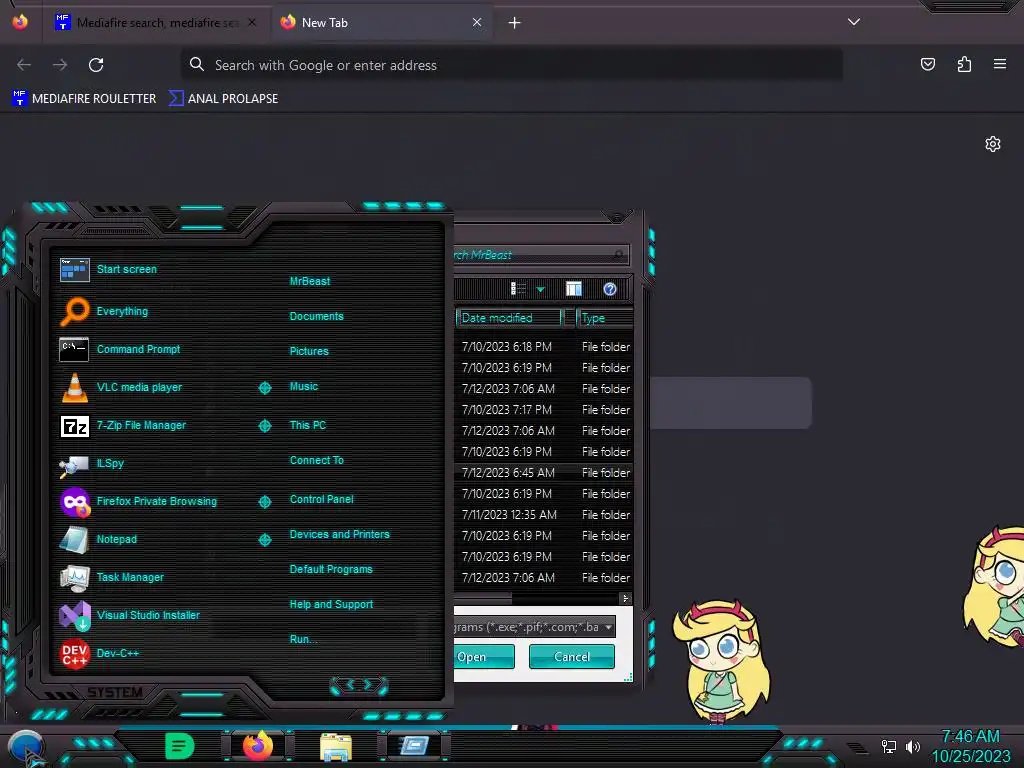Open Visual Studio Installer
The height and width of the screenshot is (768, 1024).
pyautogui.click(x=130, y=615)
